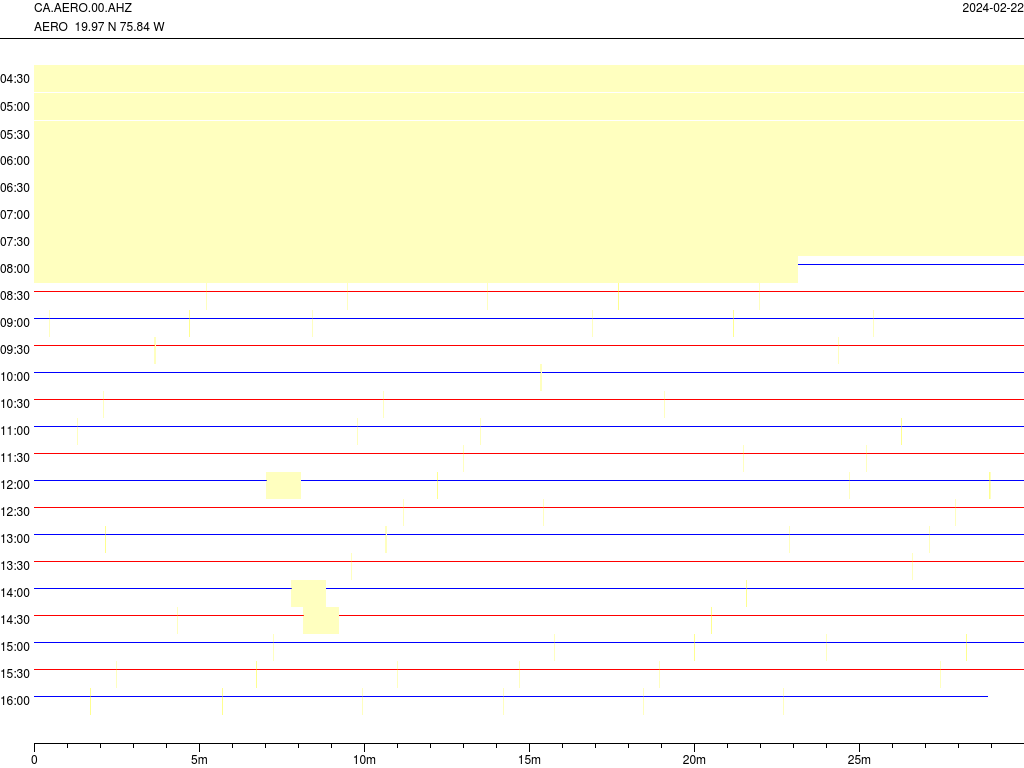Click the 12:30 time row label

click(x=15, y=511)
